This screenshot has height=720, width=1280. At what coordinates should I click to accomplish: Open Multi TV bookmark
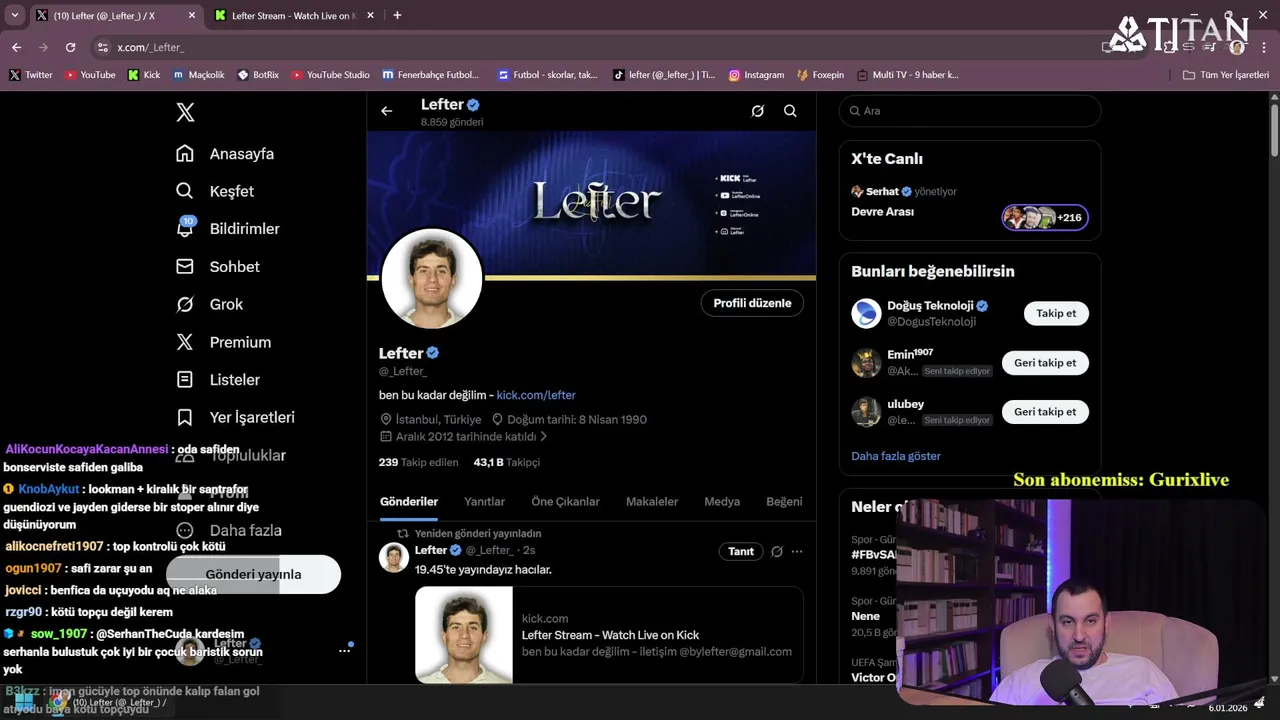point(907,75)
